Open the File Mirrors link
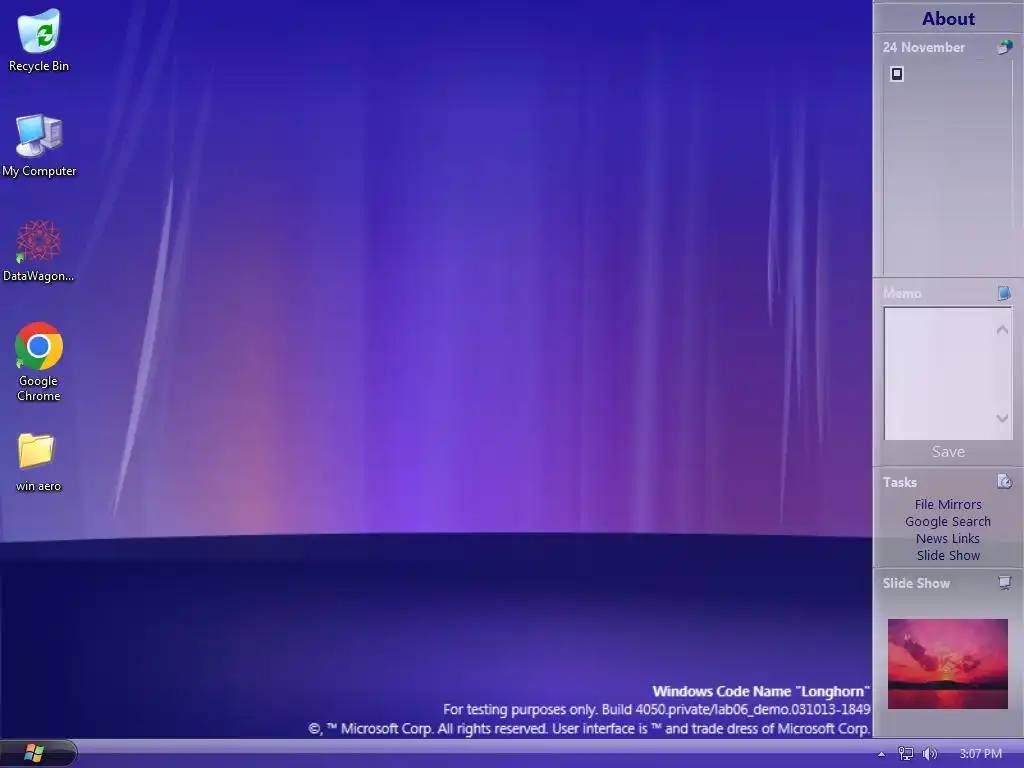1024x768 pixels. (x=948, y=504)
